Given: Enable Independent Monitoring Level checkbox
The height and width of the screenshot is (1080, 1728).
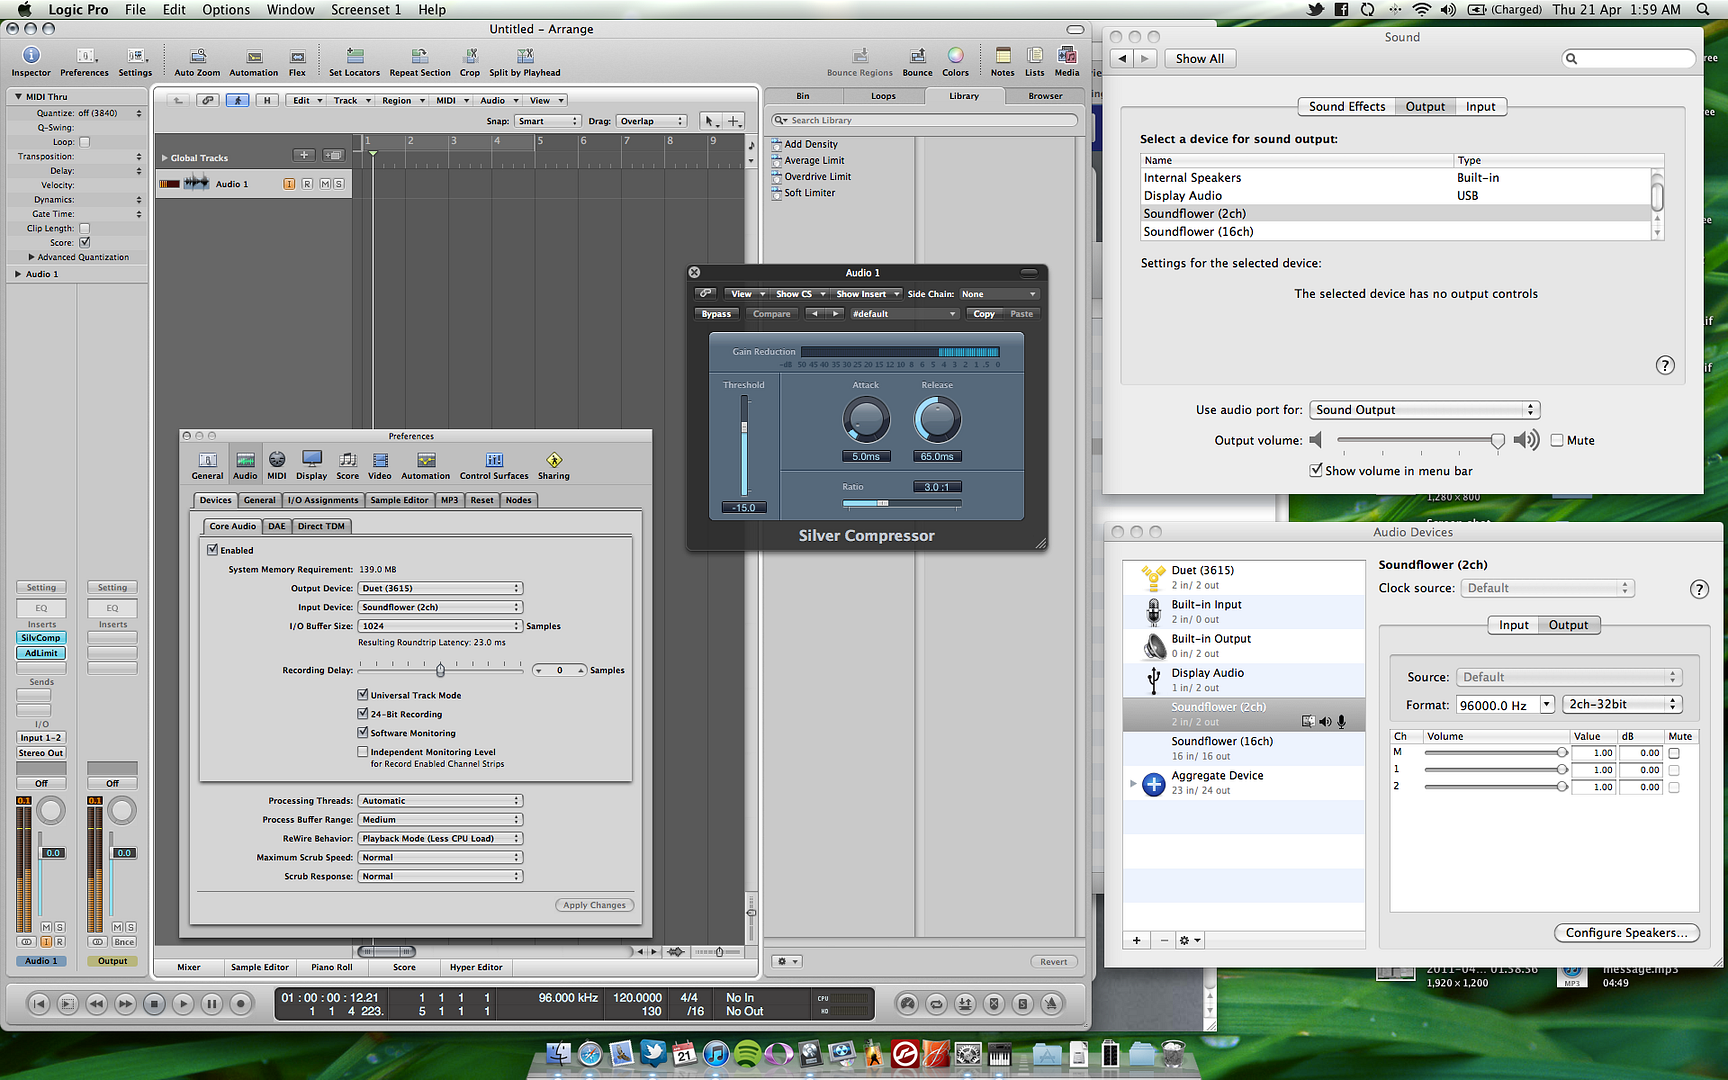Looking at the screenshot, I should click(x=363, y=752).
